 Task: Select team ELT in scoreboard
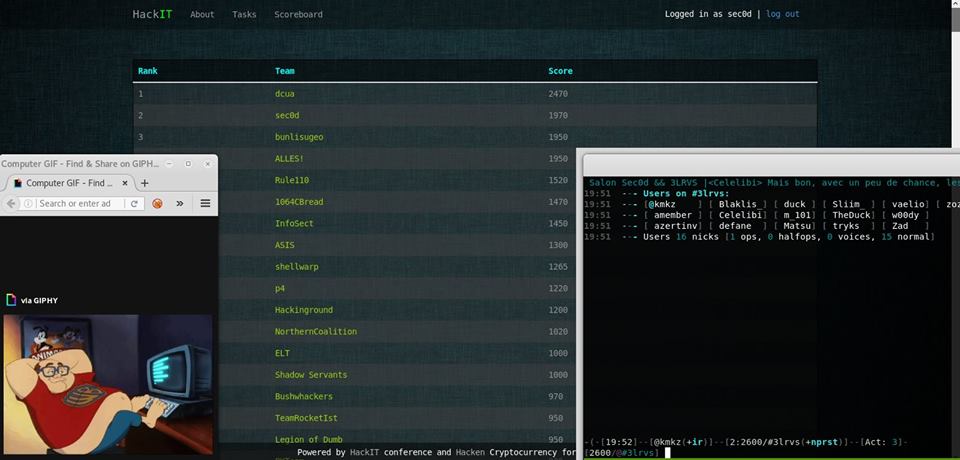click(x=282, y=353)
